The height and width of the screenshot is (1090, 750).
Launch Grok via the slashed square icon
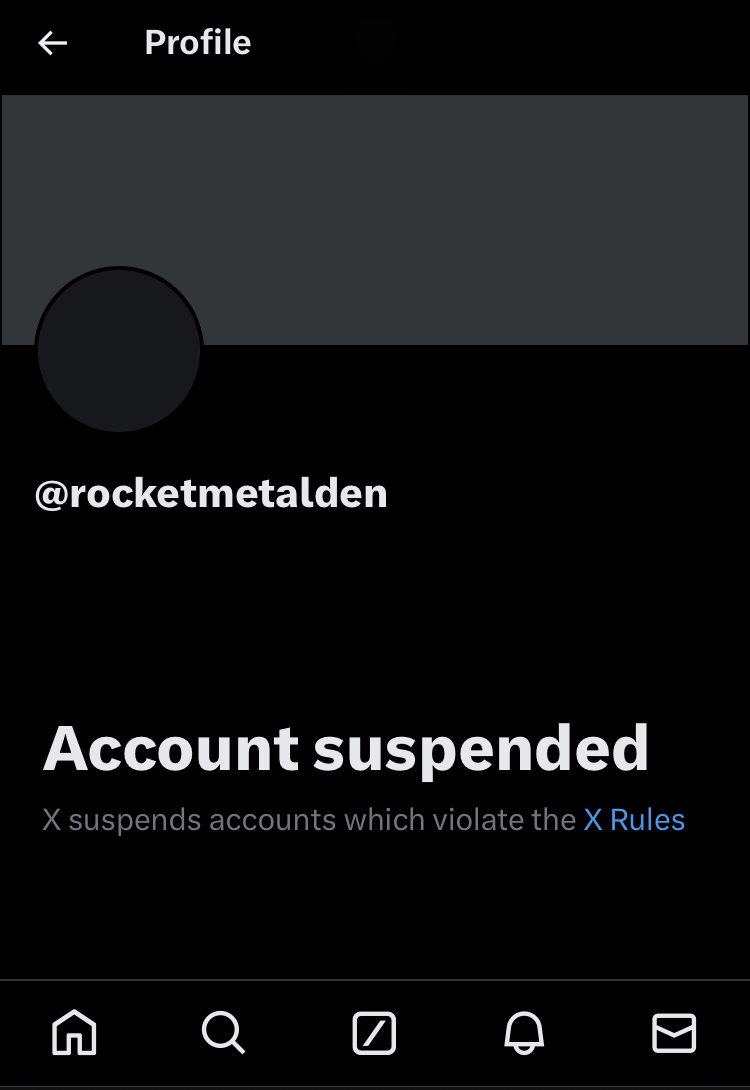point(374,1033)
